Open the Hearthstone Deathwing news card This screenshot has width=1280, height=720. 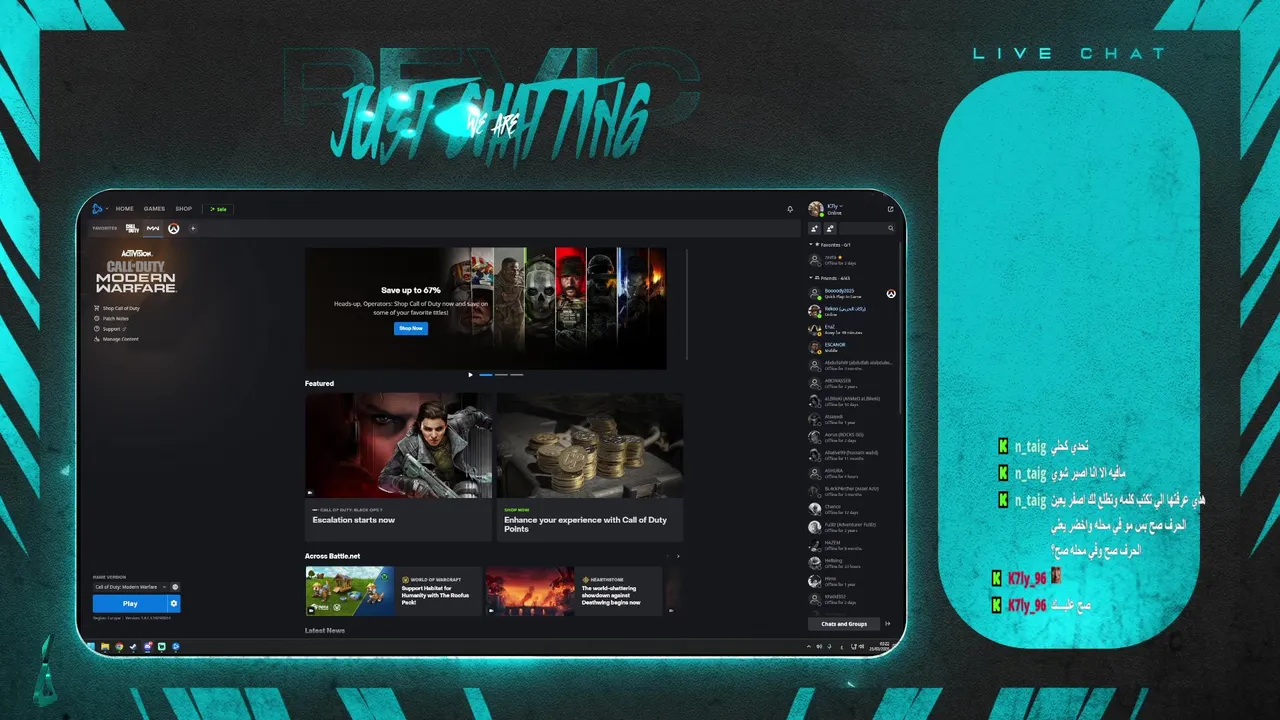(574, 591)
